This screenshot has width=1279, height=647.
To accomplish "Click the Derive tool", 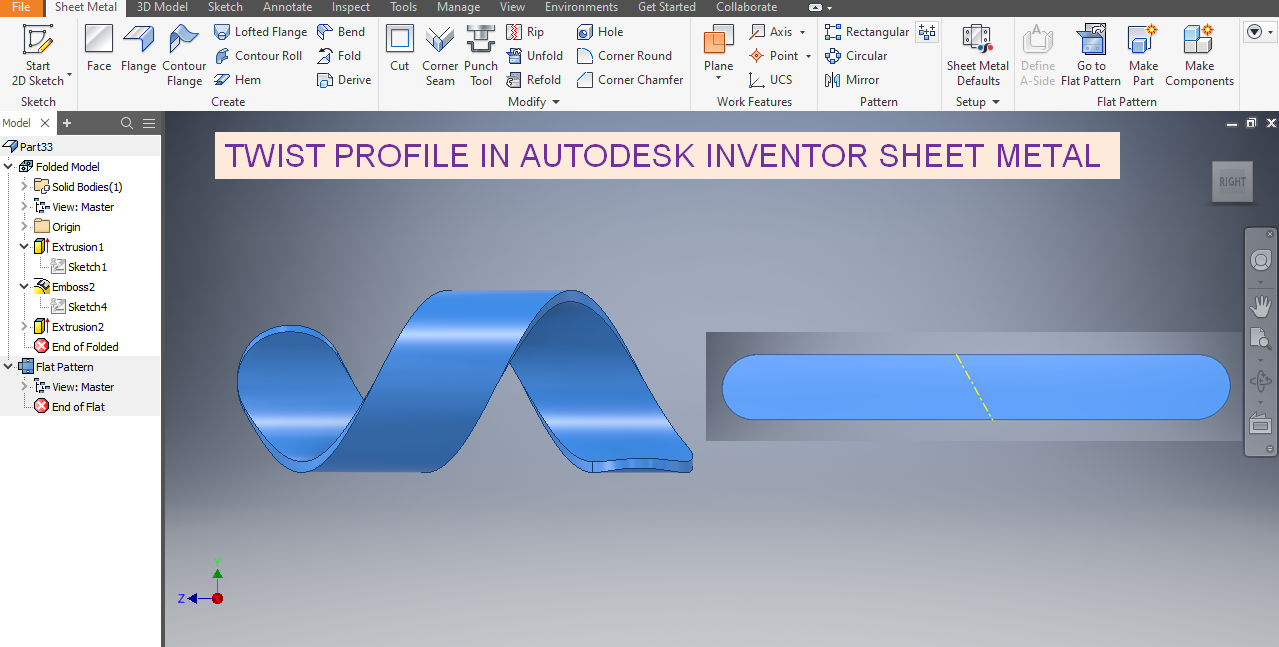I will (344, 80).
